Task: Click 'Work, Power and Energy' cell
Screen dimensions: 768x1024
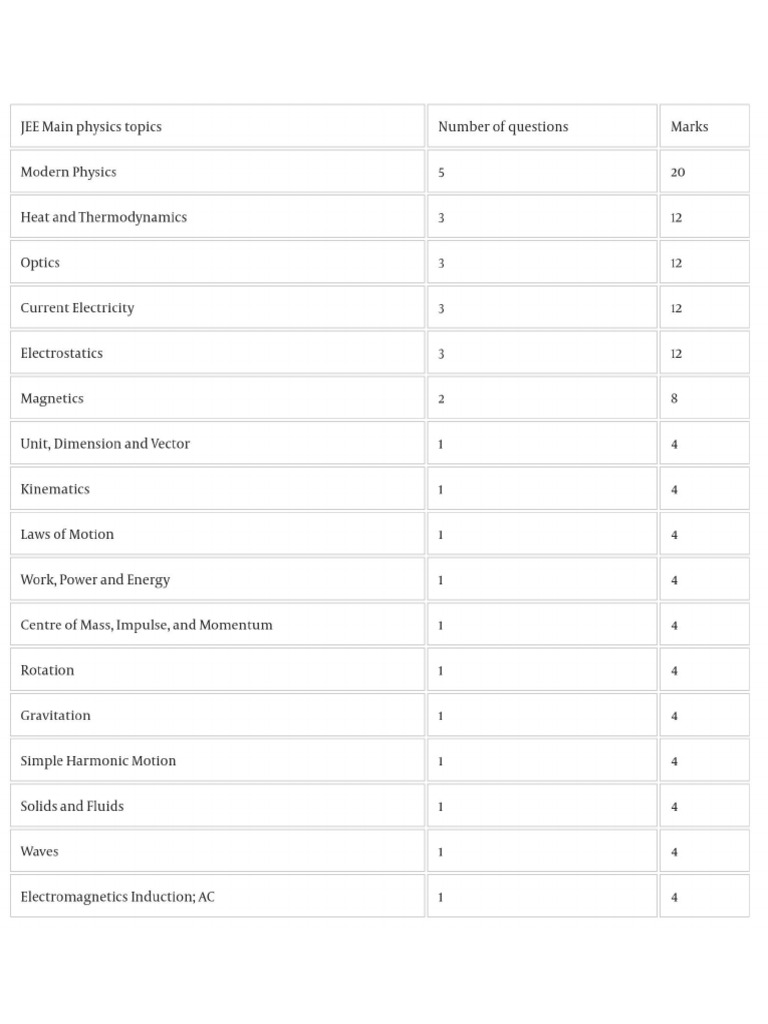Action: [217, 579]
